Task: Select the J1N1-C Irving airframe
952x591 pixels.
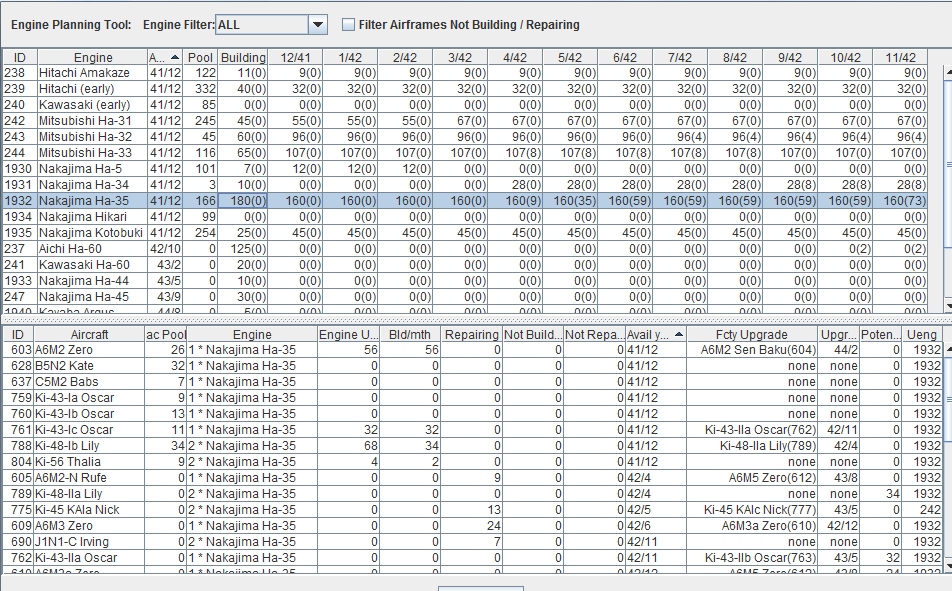Action: pyautogui.click(x=472, y=542)
